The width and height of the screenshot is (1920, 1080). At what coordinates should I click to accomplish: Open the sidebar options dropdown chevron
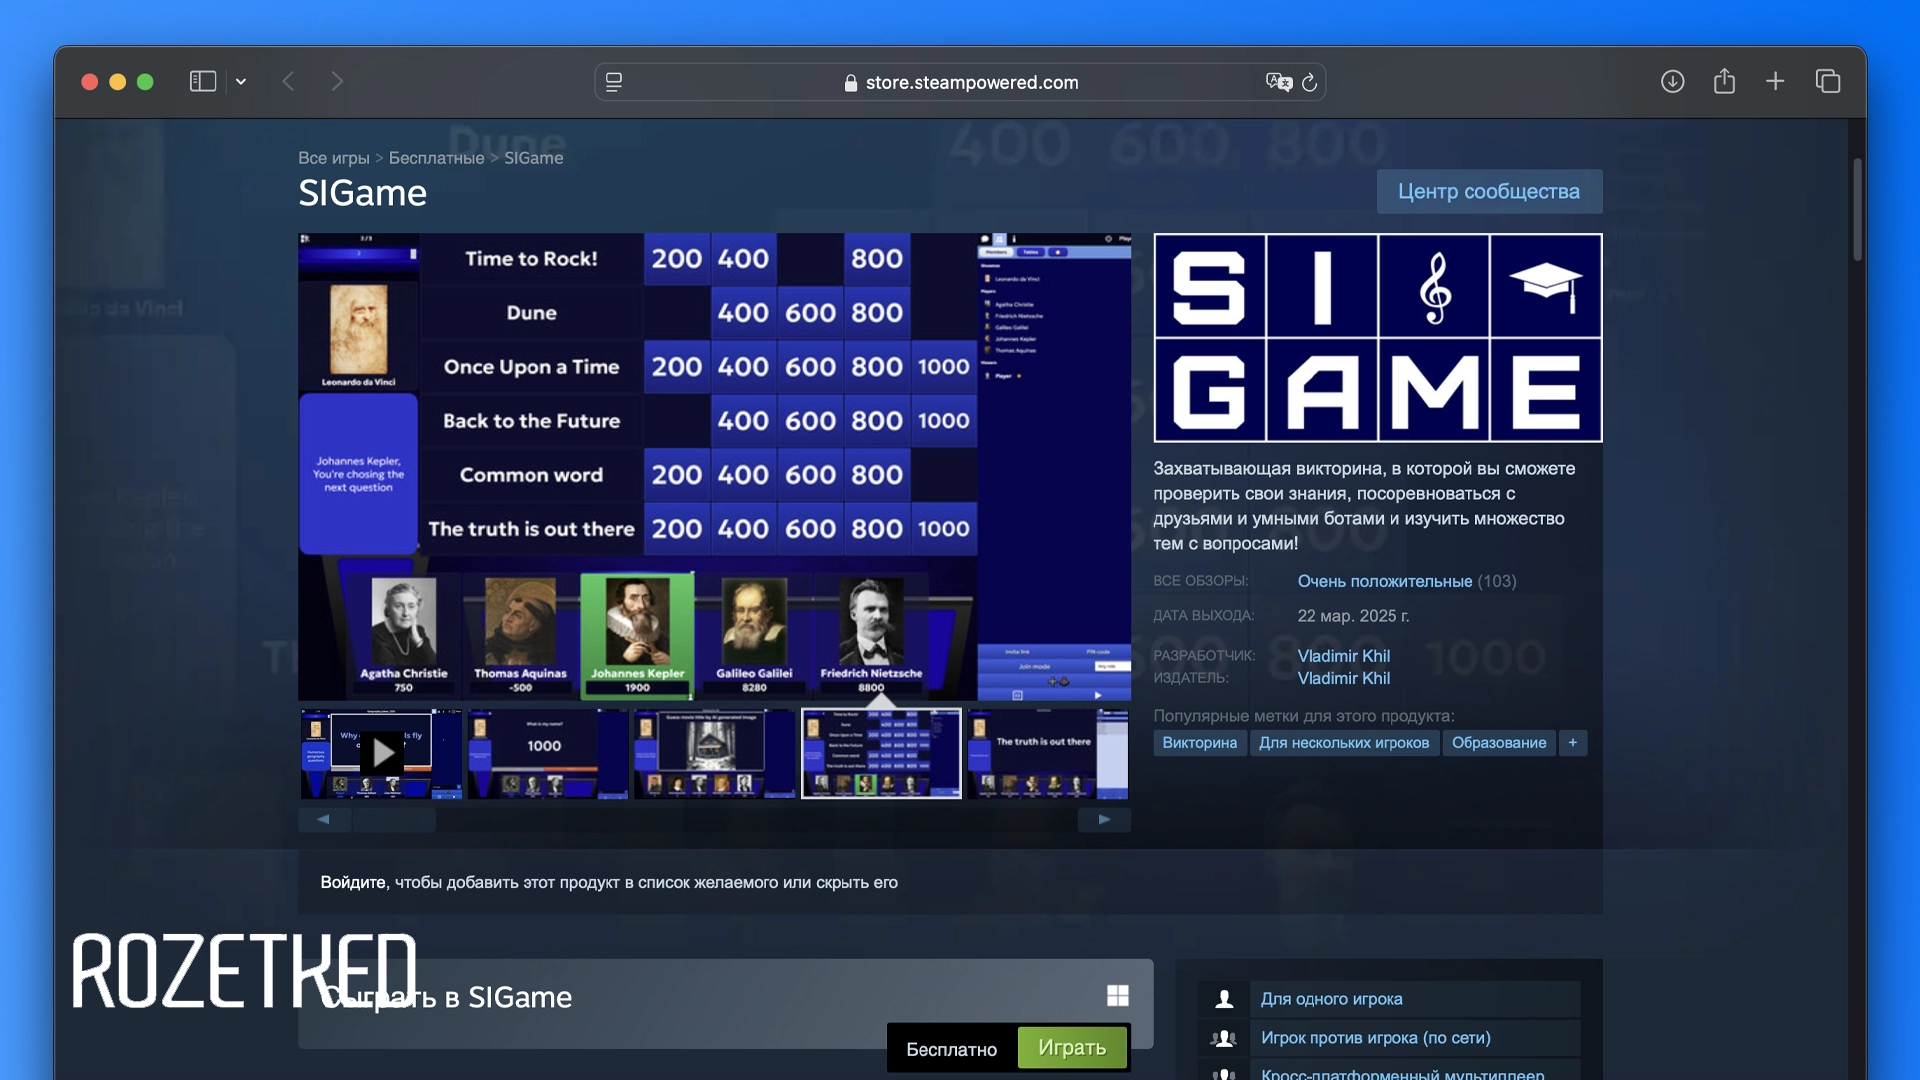[241, 82]
